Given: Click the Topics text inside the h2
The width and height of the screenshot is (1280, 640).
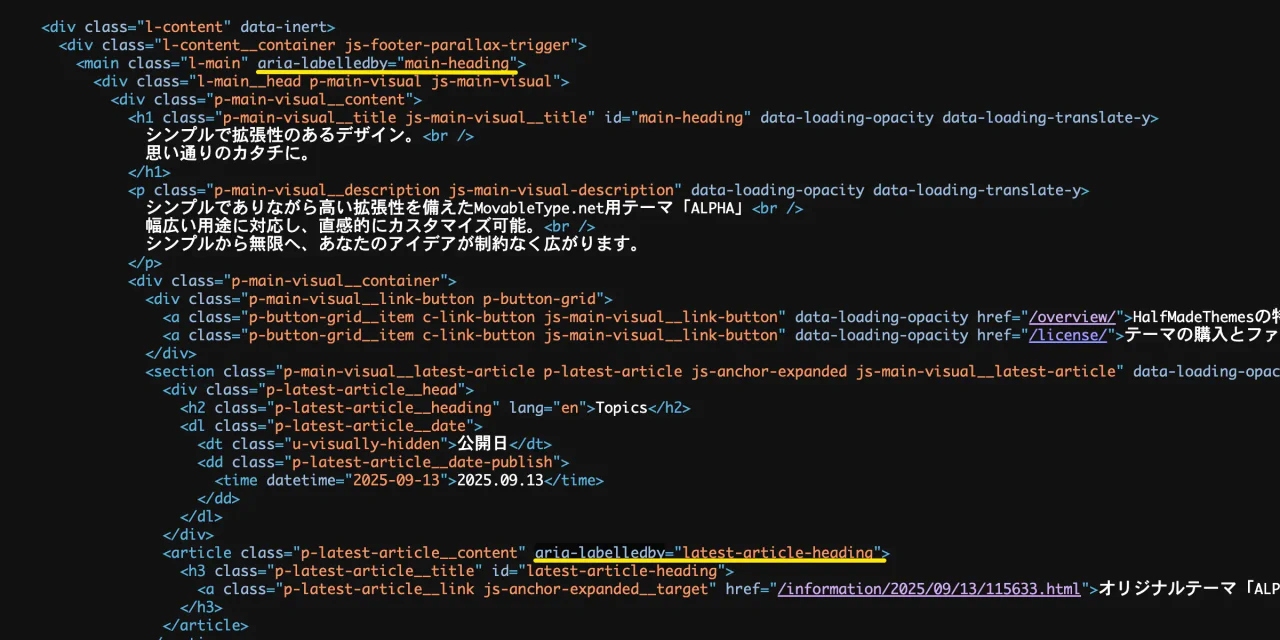Looking at the screenshot, I should pos(622,408).
